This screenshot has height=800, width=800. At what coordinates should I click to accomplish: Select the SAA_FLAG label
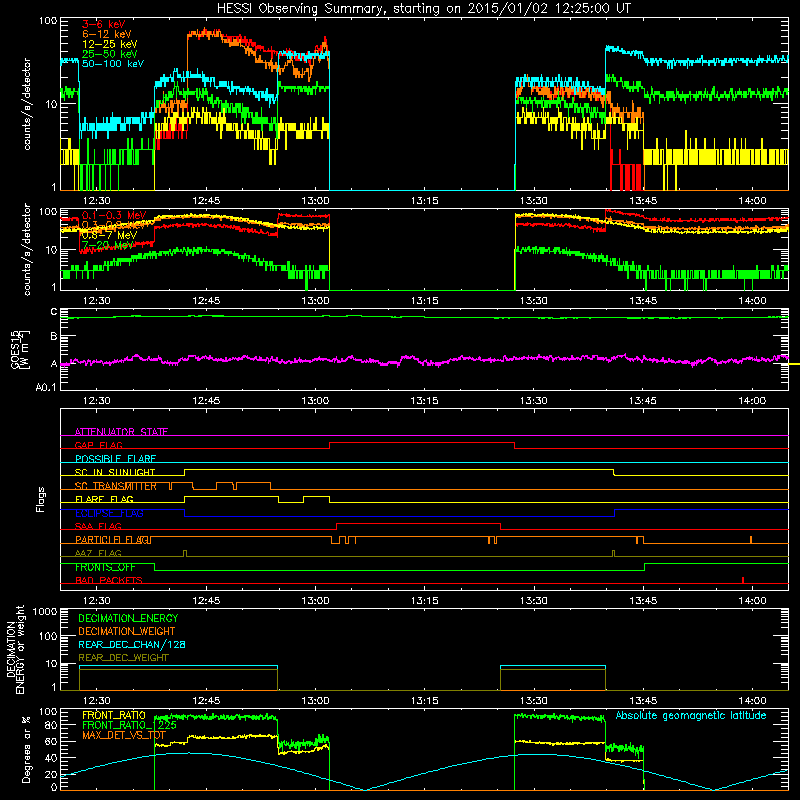pos(98,526)
